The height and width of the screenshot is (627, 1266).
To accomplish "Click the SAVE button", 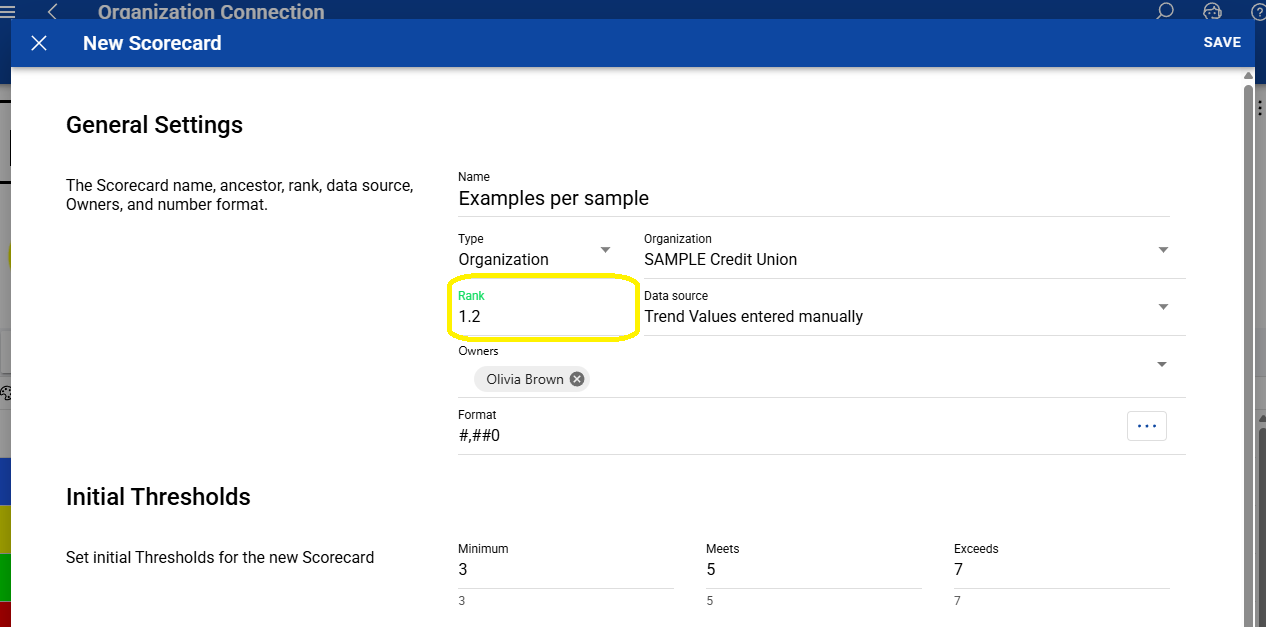I will [x=1222, y=42].
